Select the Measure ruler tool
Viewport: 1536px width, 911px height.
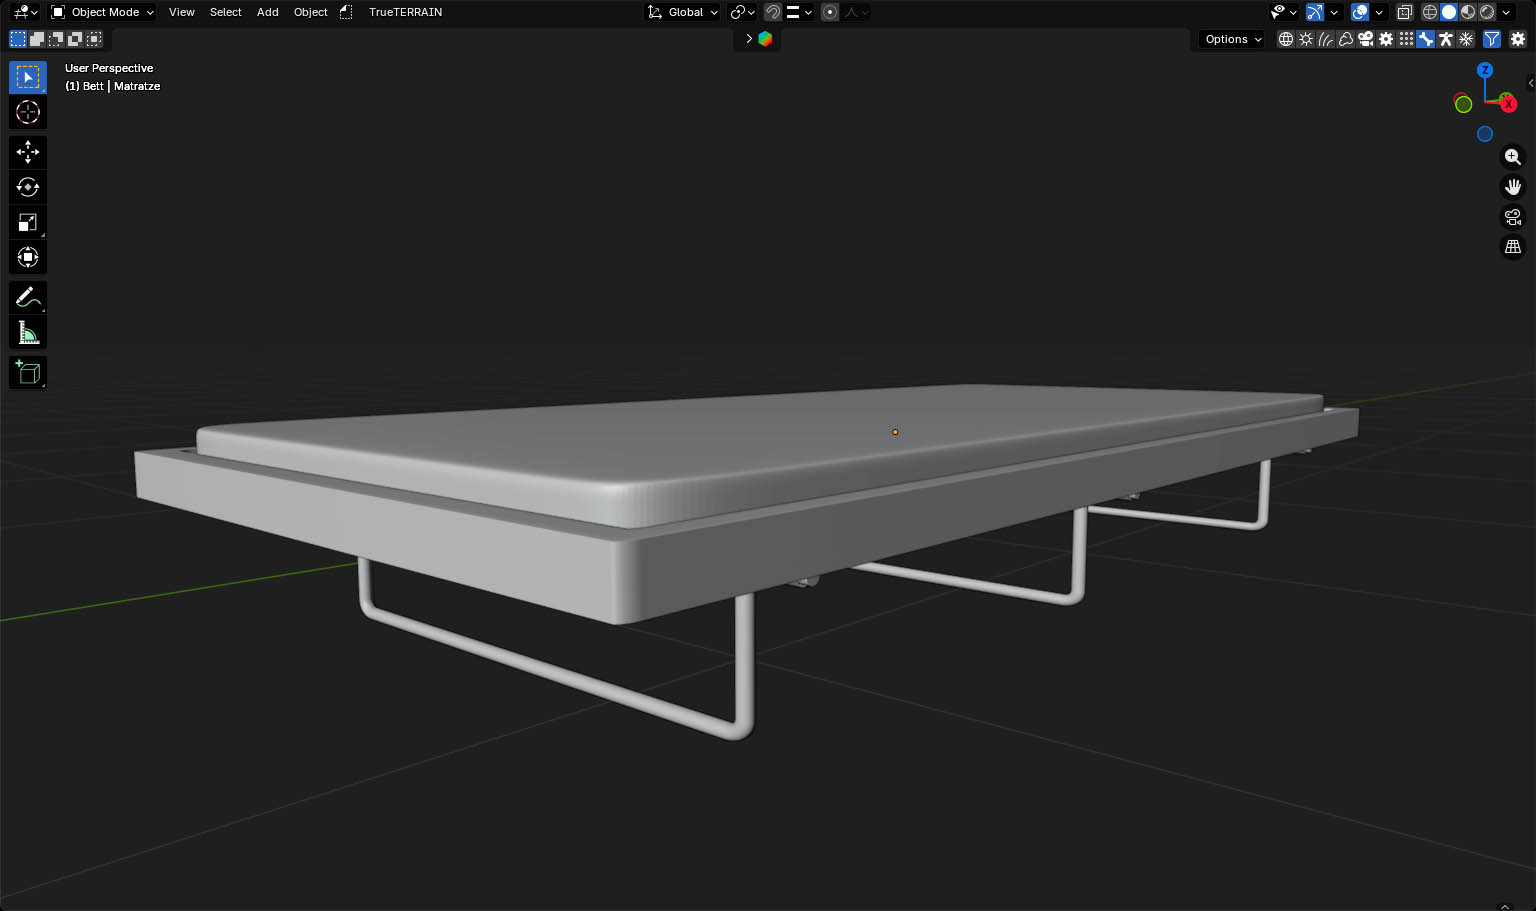point(28,332)
